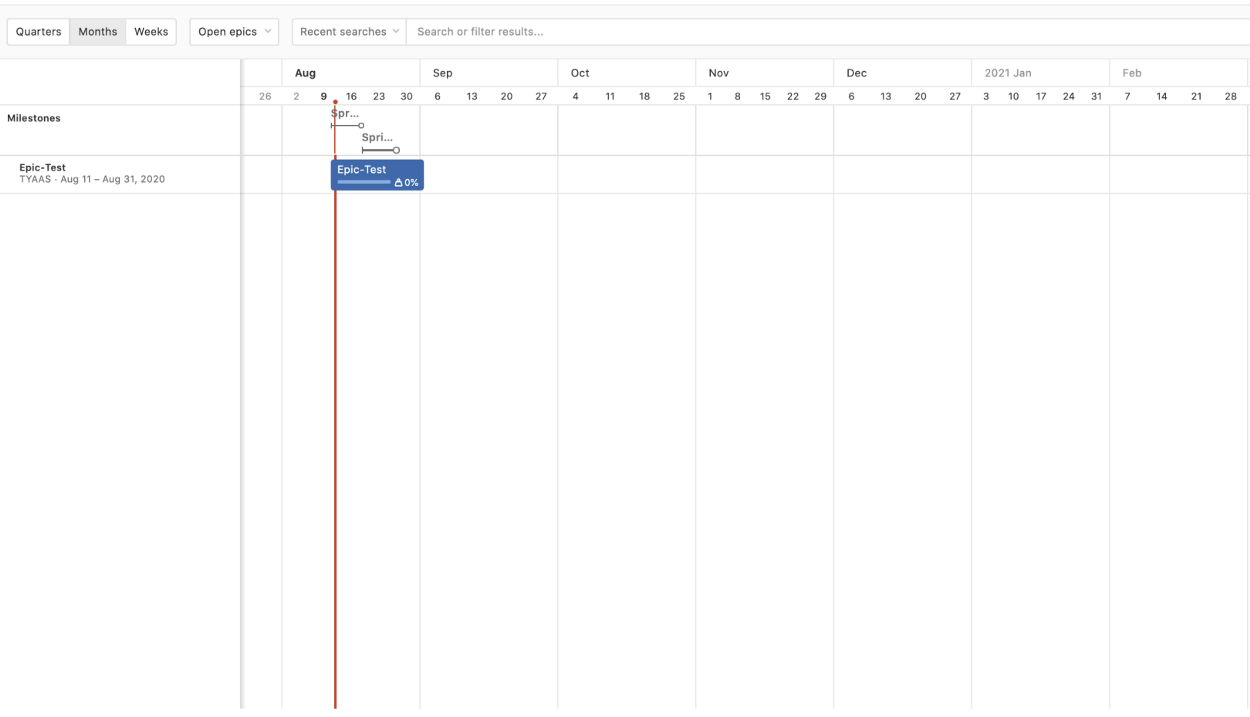Click the Aug month header
This screenshot has height=717, width=1250.
[x=305, y=73]
